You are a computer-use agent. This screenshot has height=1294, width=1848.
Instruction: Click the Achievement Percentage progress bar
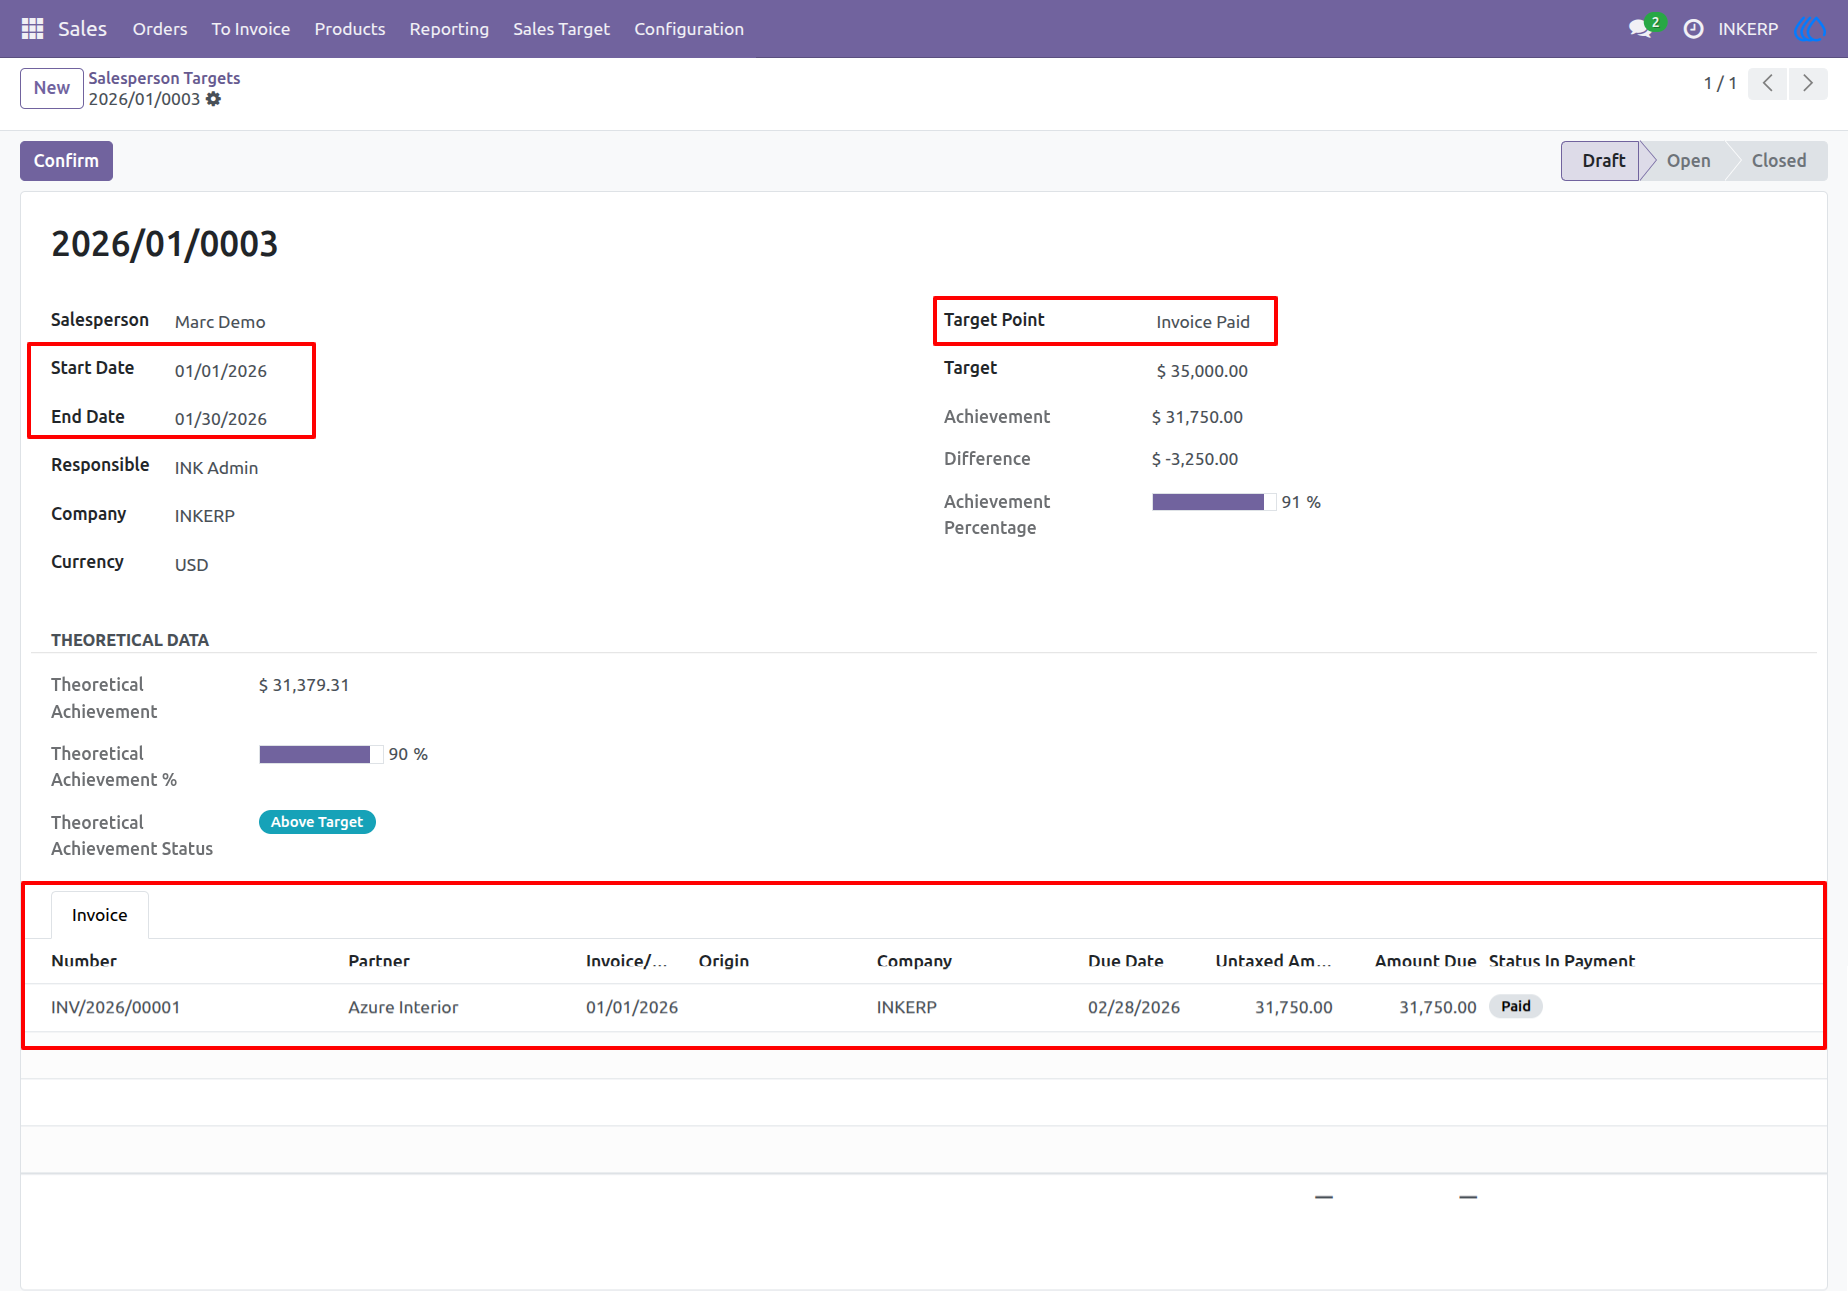[1214, 502]
